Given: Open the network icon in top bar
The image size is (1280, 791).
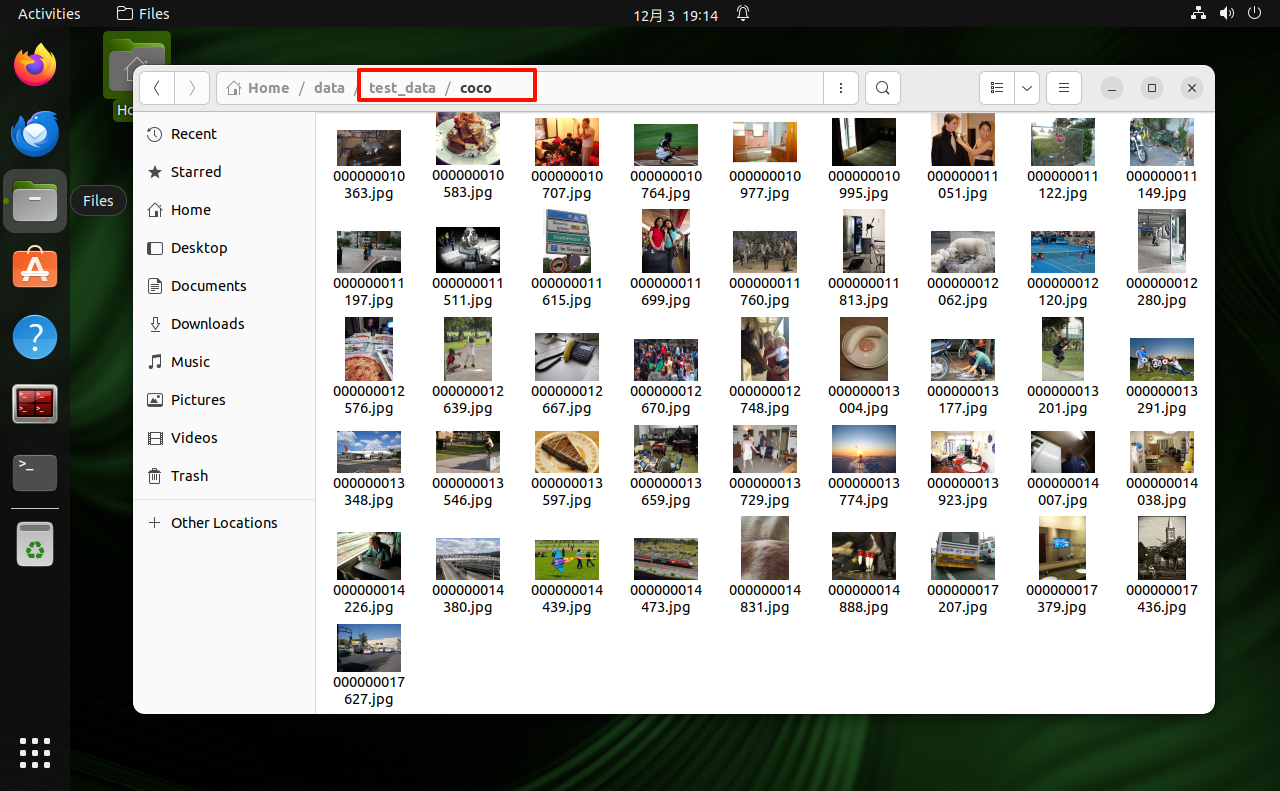Looking at the screenshot, I should pyautogui.click(x=1199, y=14).
